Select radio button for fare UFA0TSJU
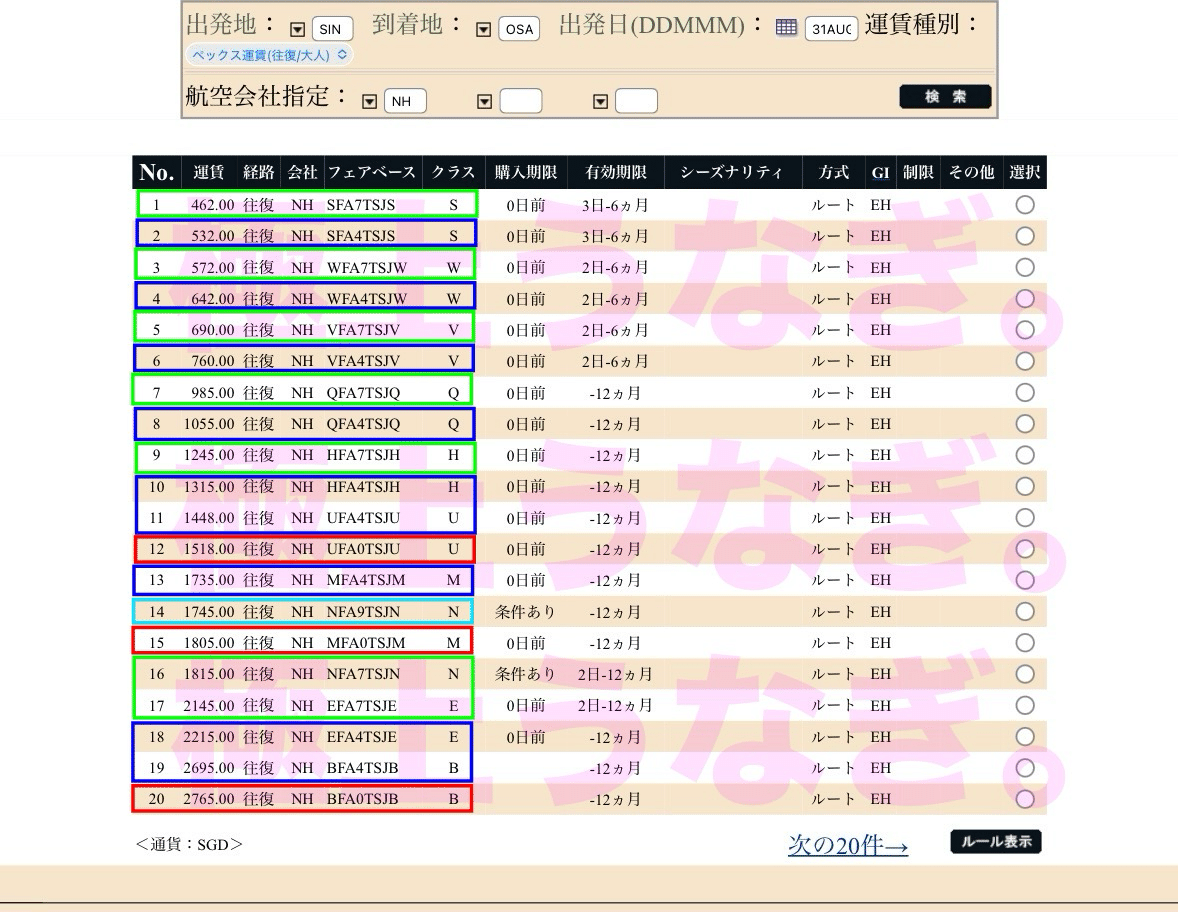Screen dimensions: 1178x912 (1025, 548)
